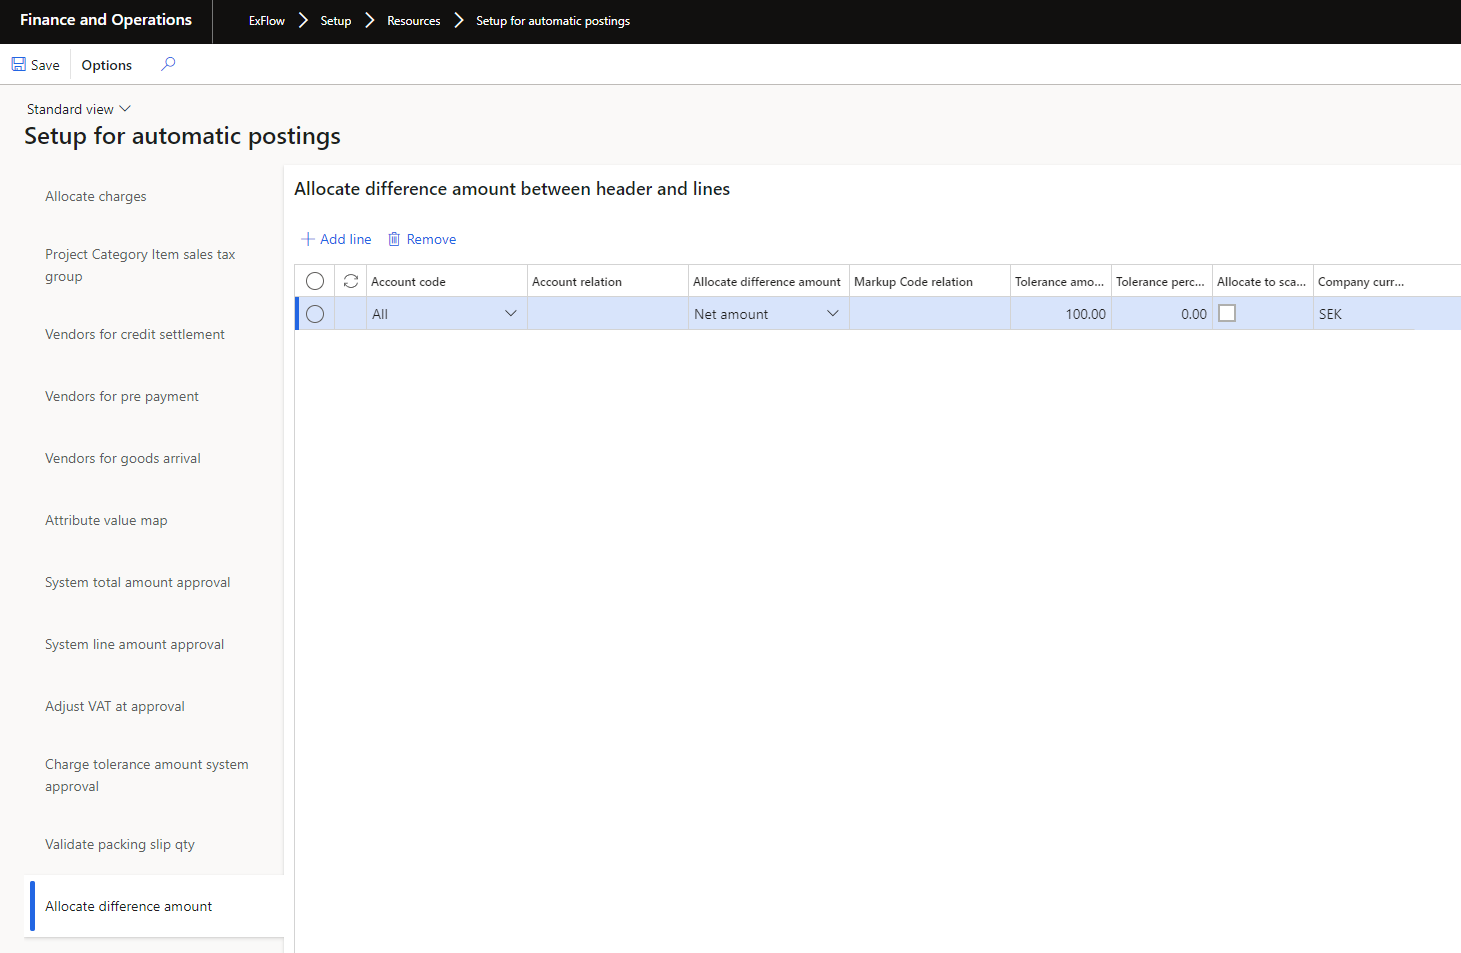The width and height of the screenshot is (1461, 953).
Task: Click Resources in the breadcrumb
Action: pos(414,21)
